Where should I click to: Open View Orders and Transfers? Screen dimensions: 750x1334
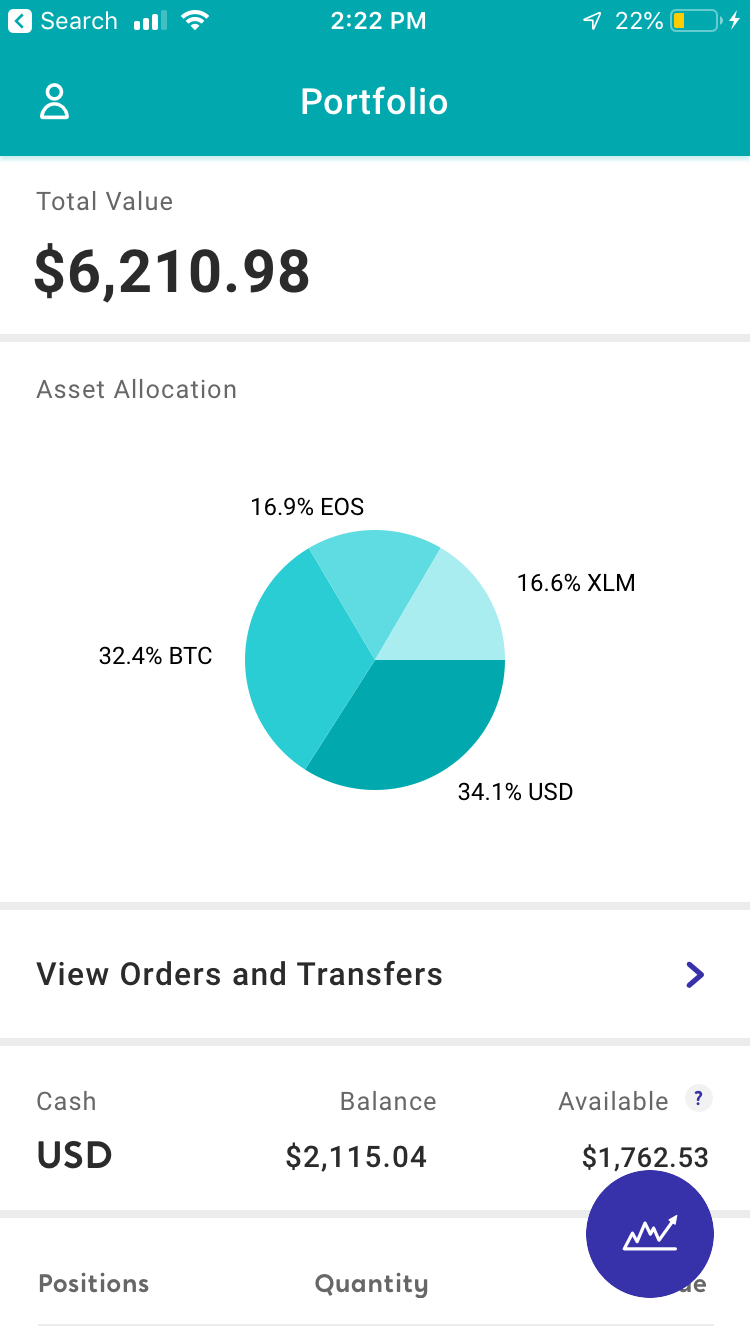(x=240, y=974)
